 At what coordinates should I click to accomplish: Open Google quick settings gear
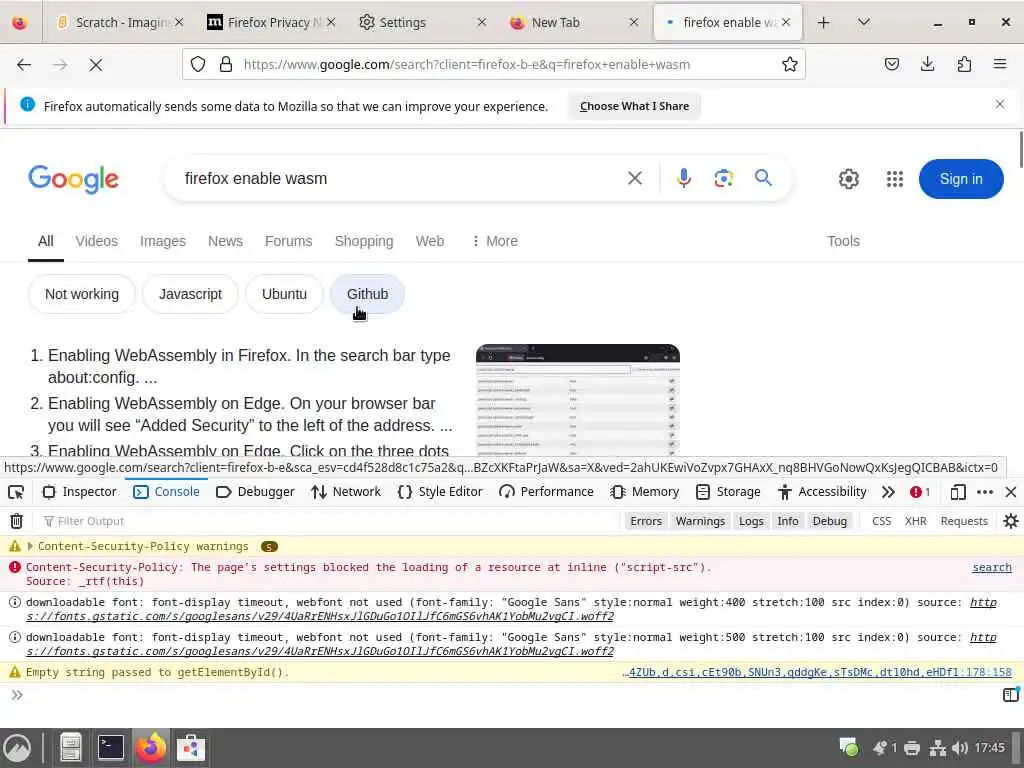(848, 179)
